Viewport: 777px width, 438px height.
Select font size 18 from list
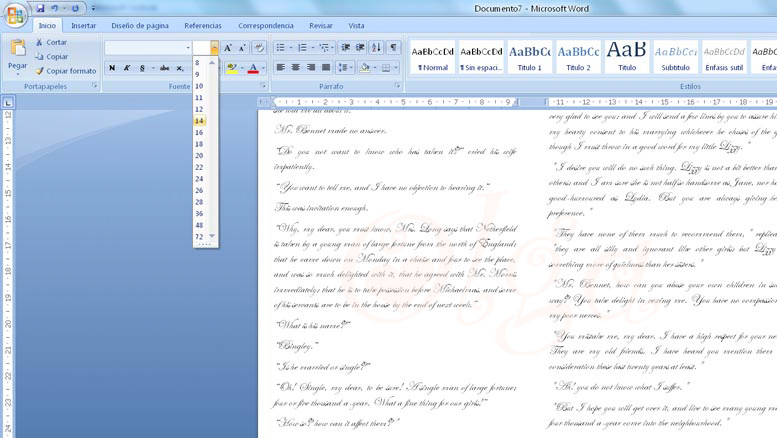tap(200, 144)
